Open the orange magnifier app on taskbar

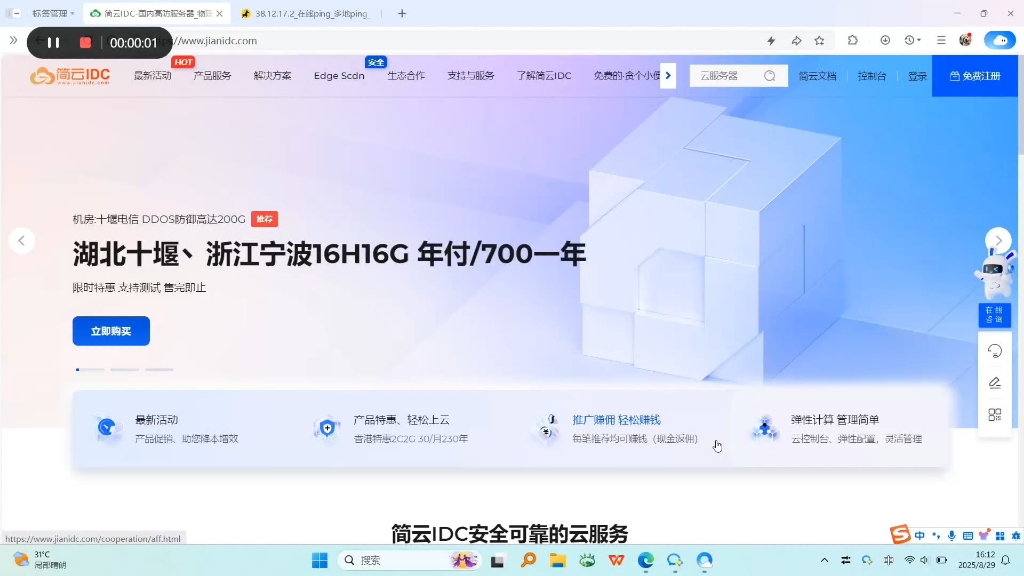[x=528, y=560]
